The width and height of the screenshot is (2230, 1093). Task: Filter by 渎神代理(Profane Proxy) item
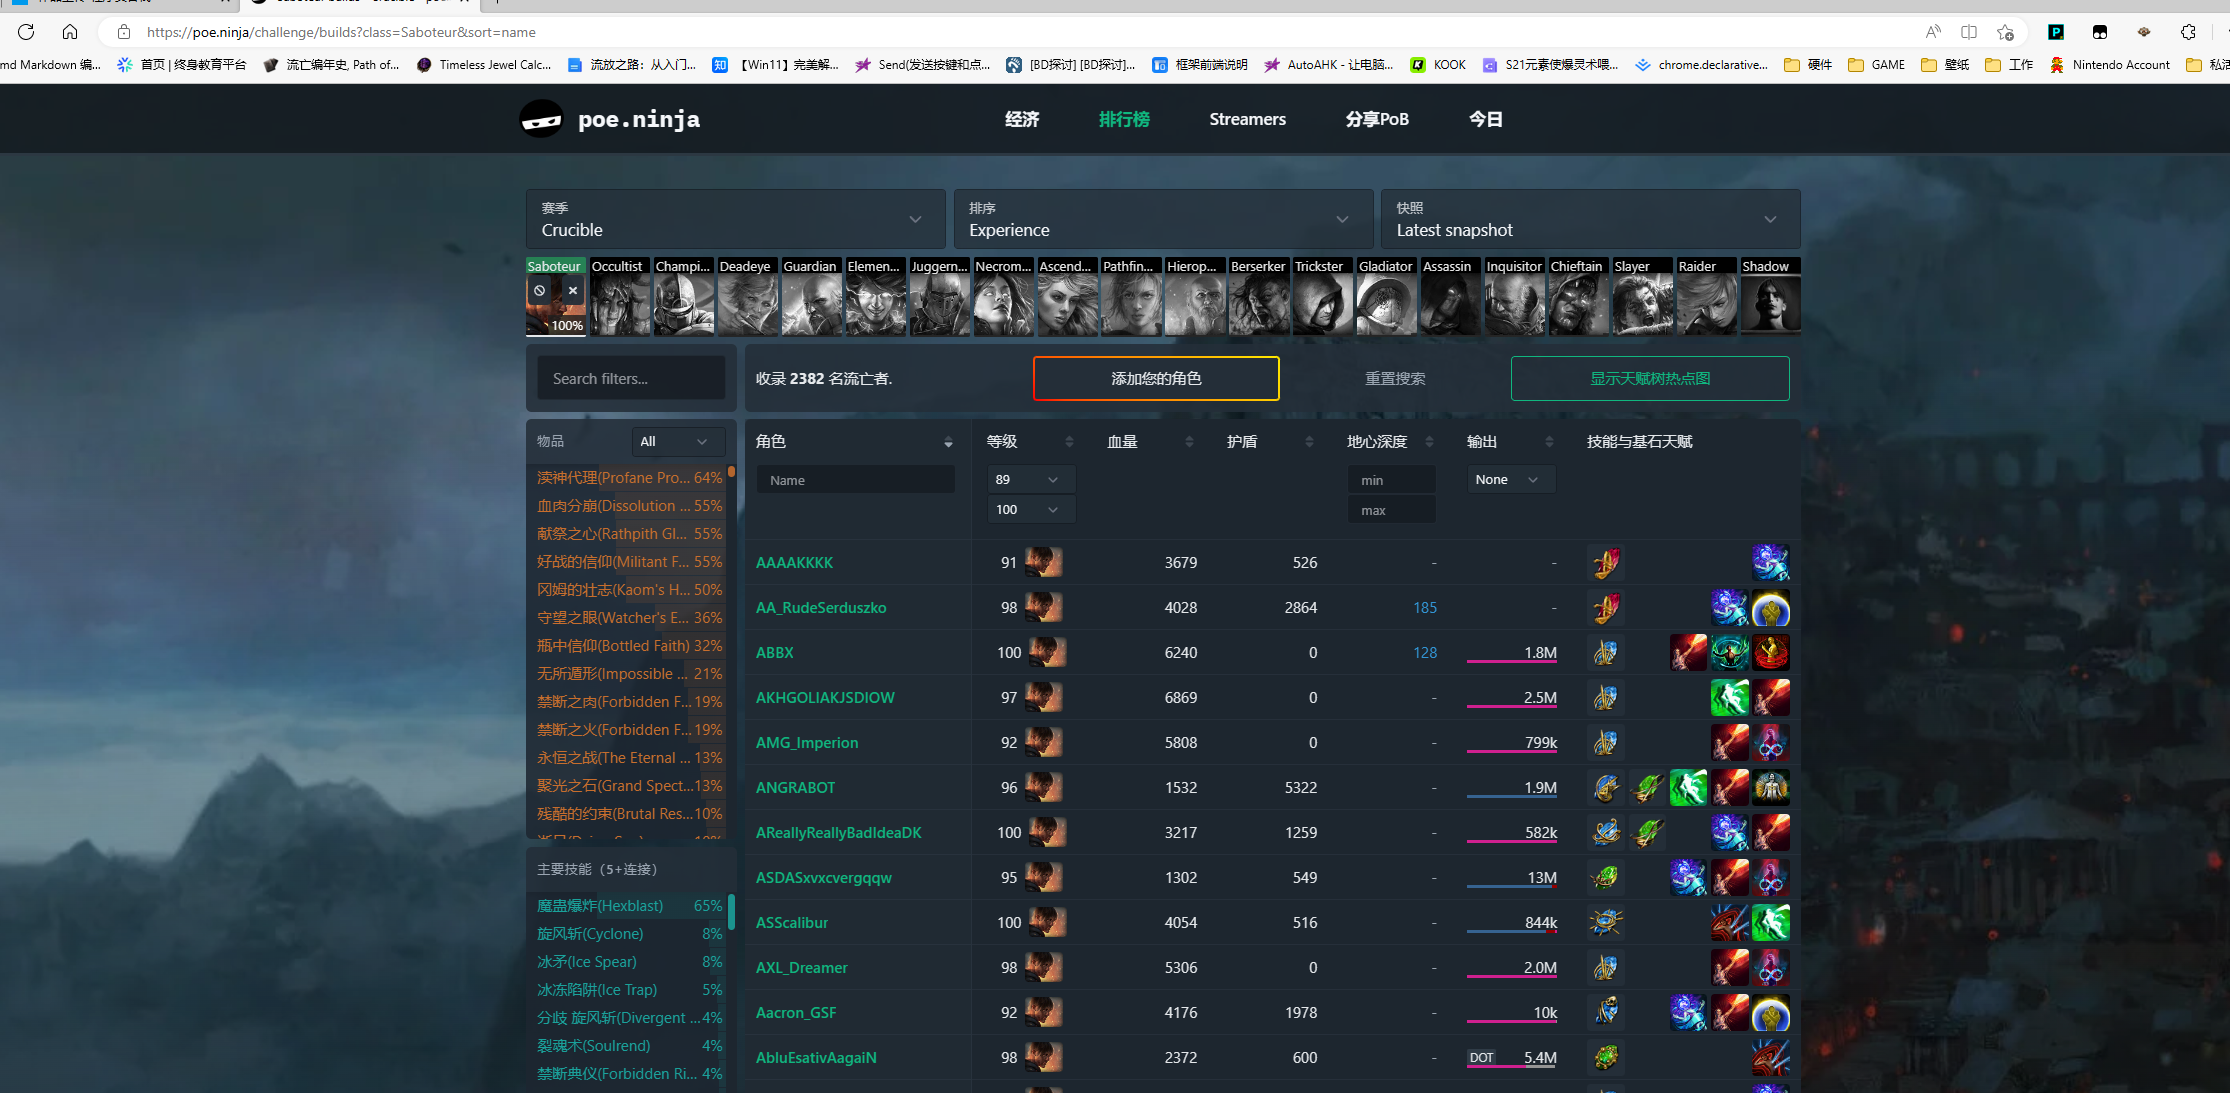(629, 477)
